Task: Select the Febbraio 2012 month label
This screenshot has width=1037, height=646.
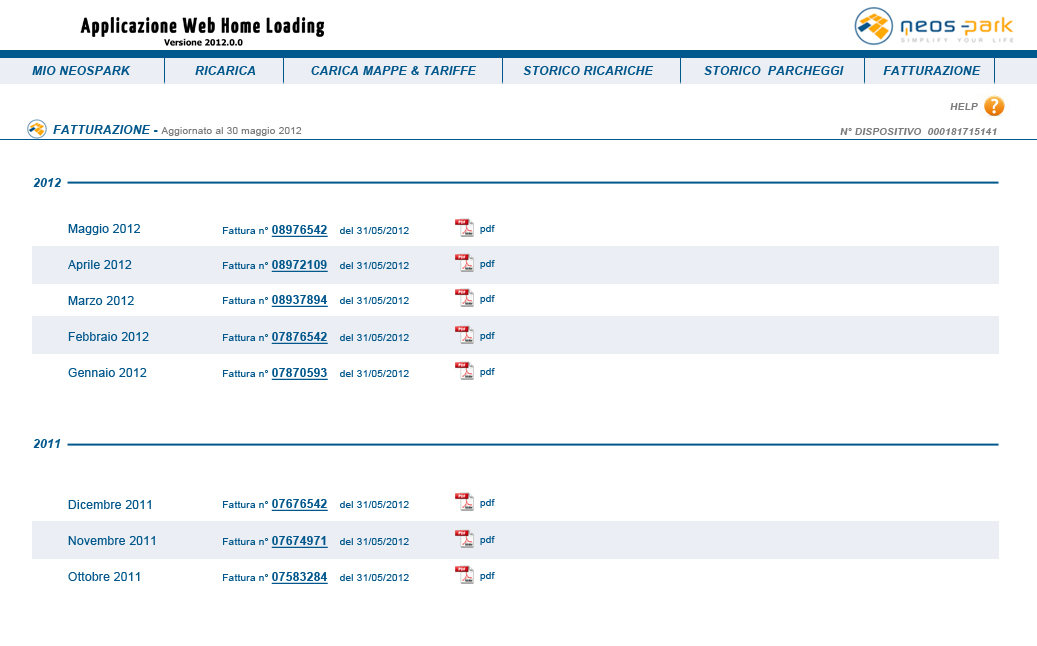Action: (108, 337)
